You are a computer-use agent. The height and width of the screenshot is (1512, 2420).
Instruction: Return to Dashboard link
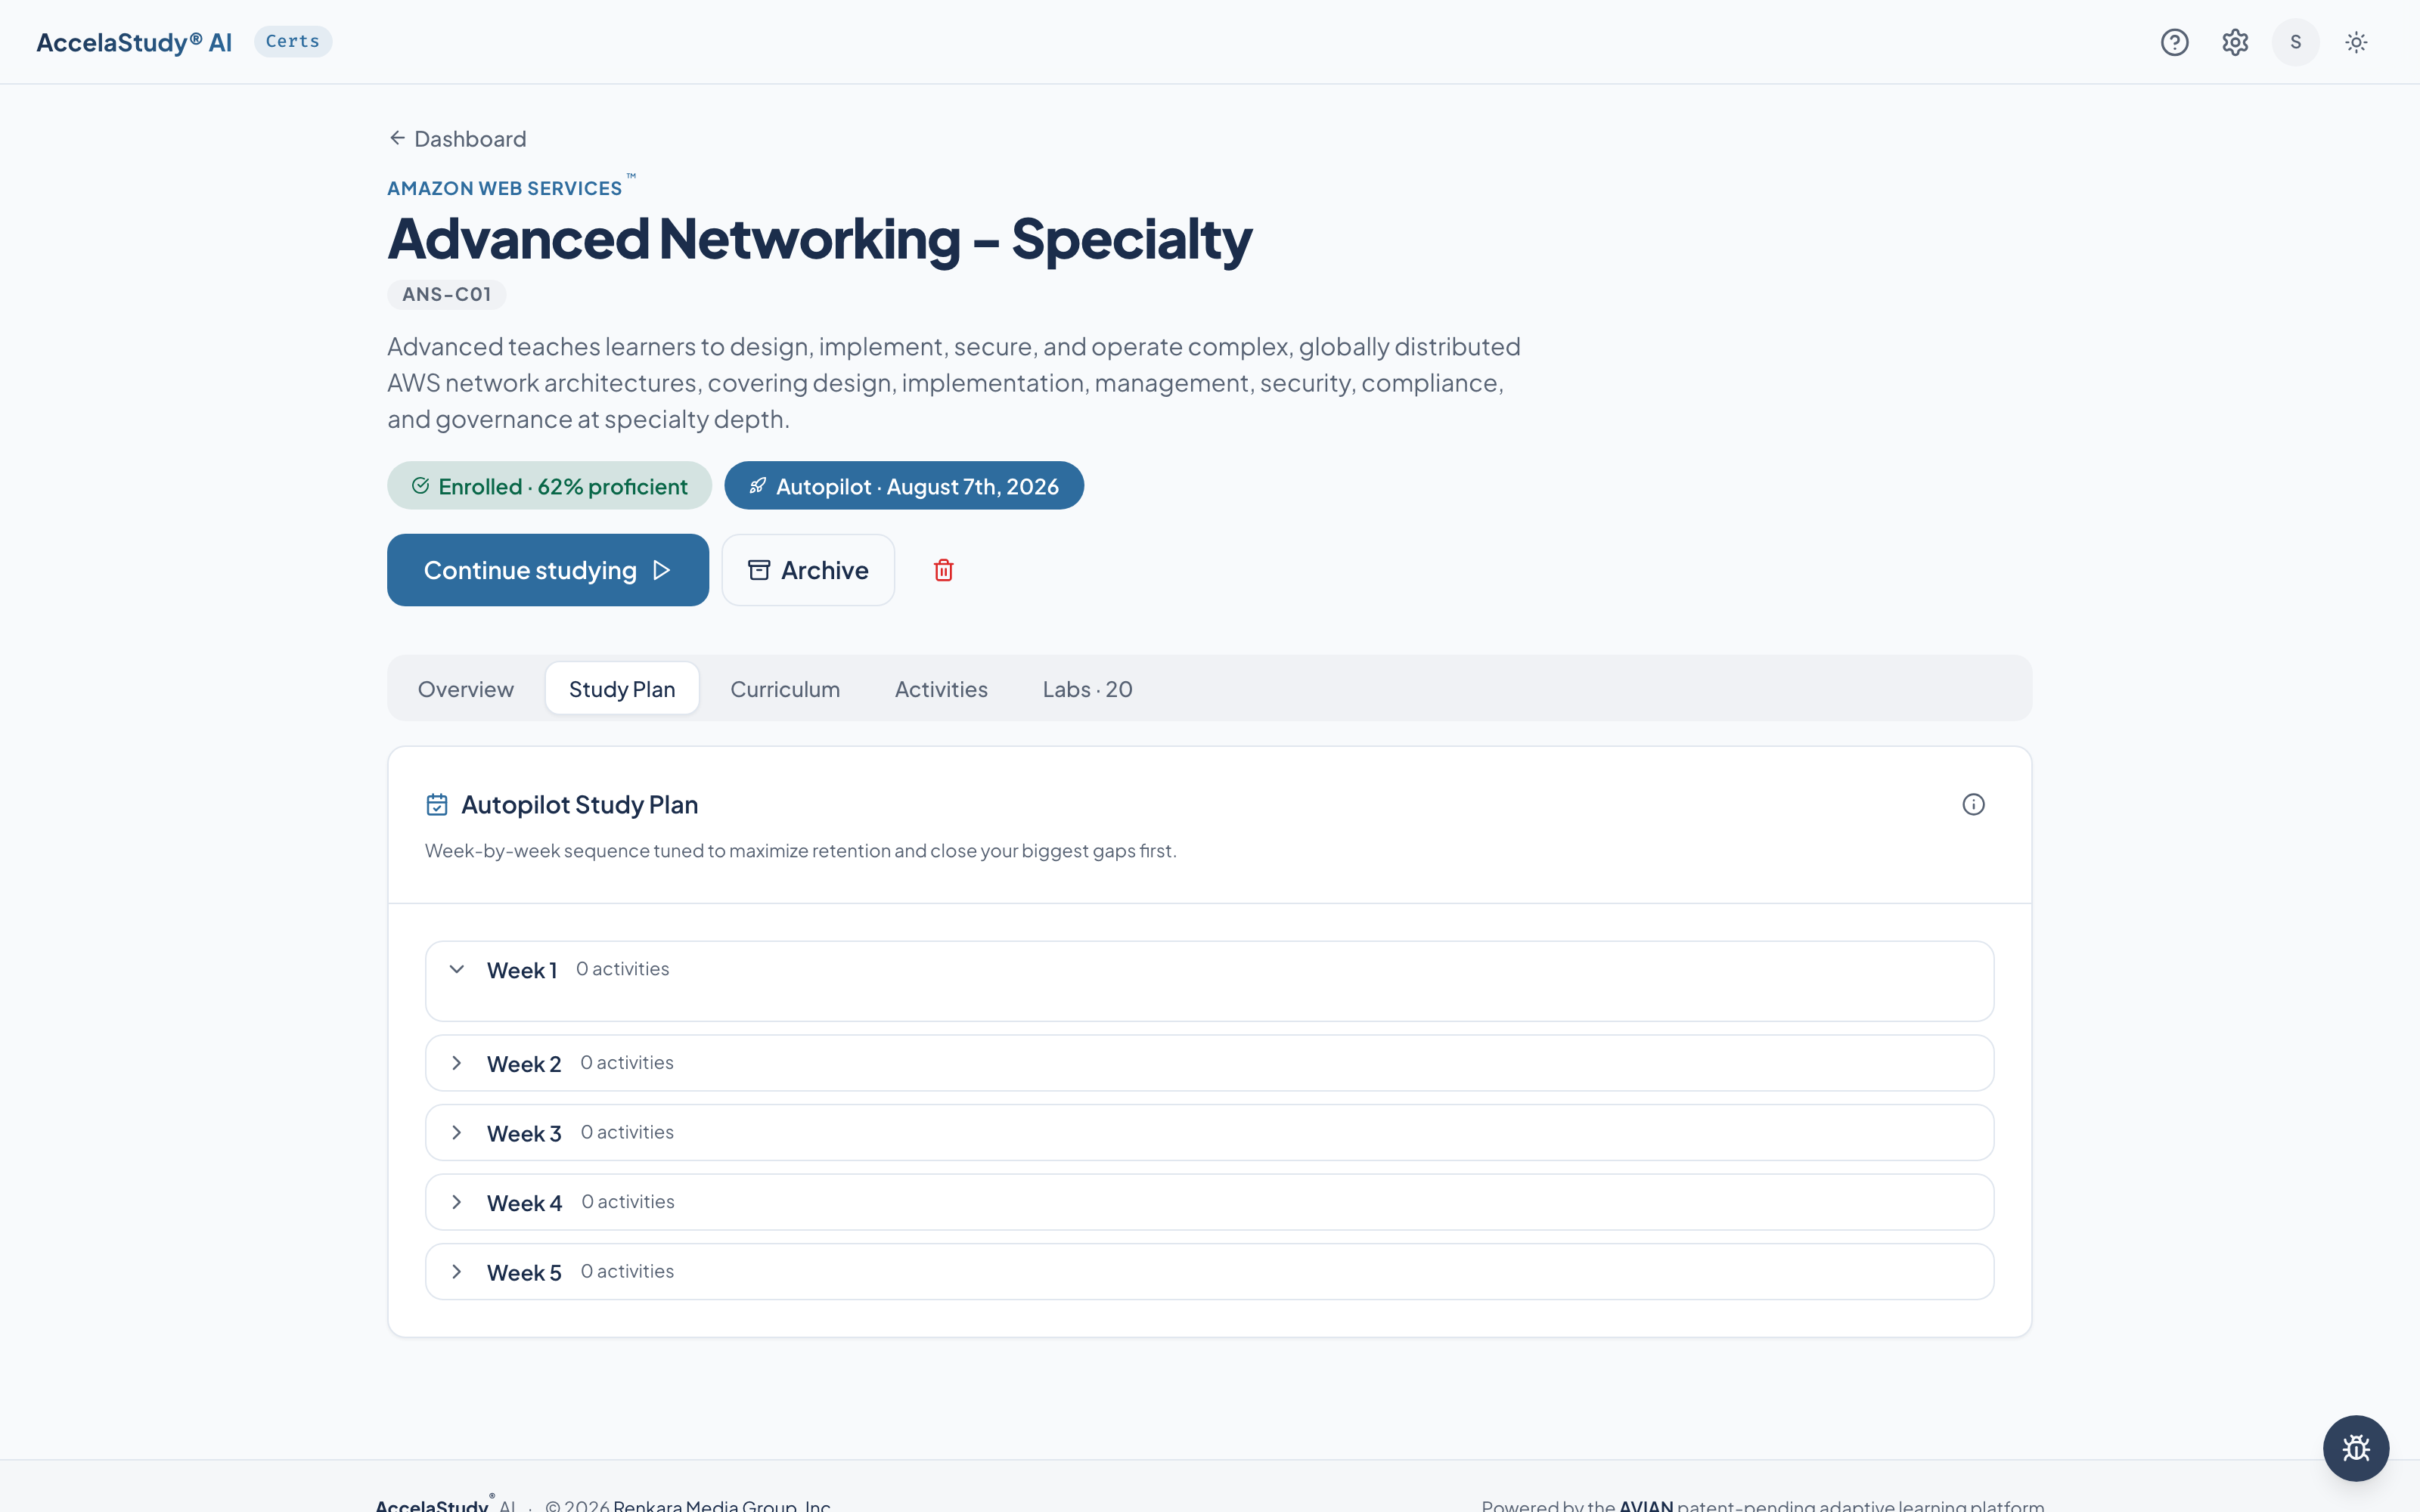point(457,139)
